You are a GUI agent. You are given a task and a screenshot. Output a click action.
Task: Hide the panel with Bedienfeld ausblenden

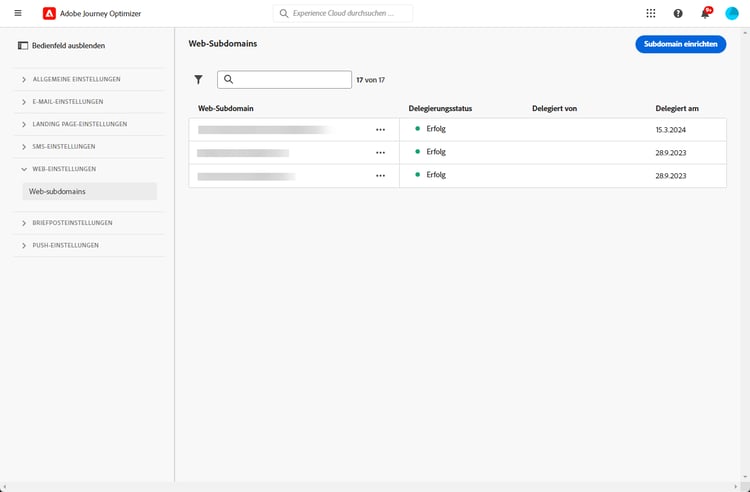pos(61,45)
